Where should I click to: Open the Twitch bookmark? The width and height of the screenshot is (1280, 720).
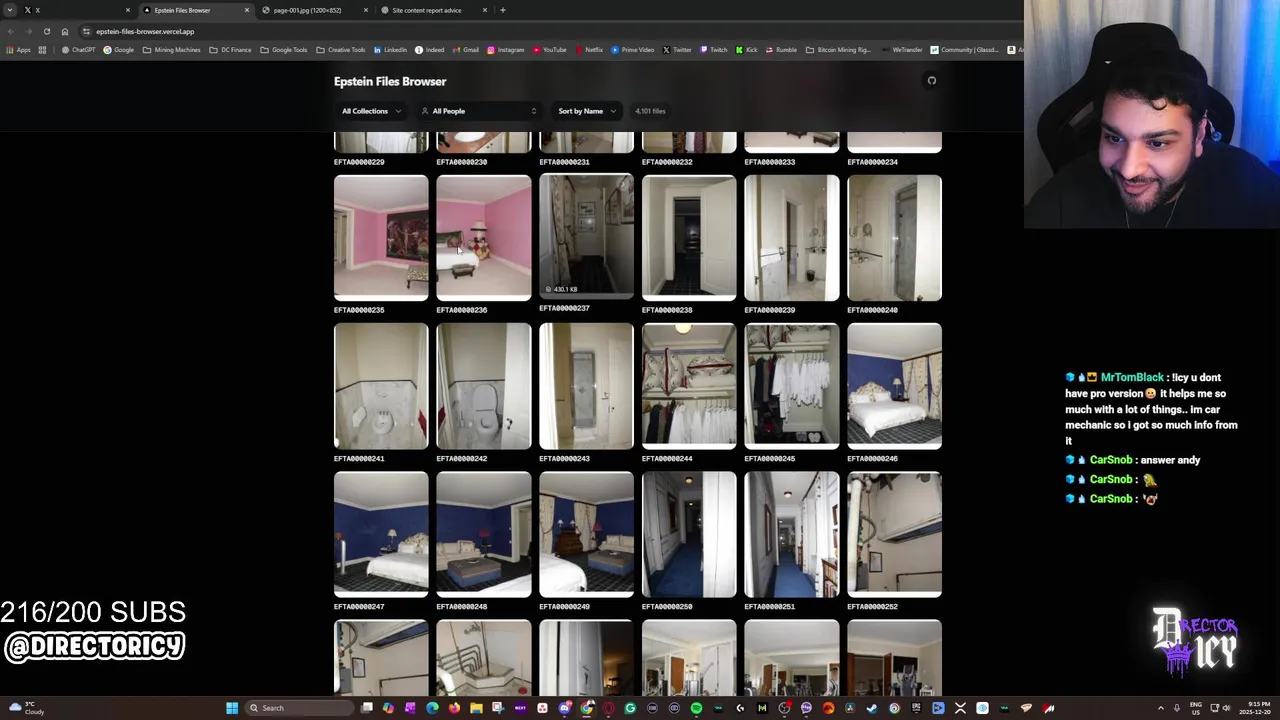click(x=714, y=50)
